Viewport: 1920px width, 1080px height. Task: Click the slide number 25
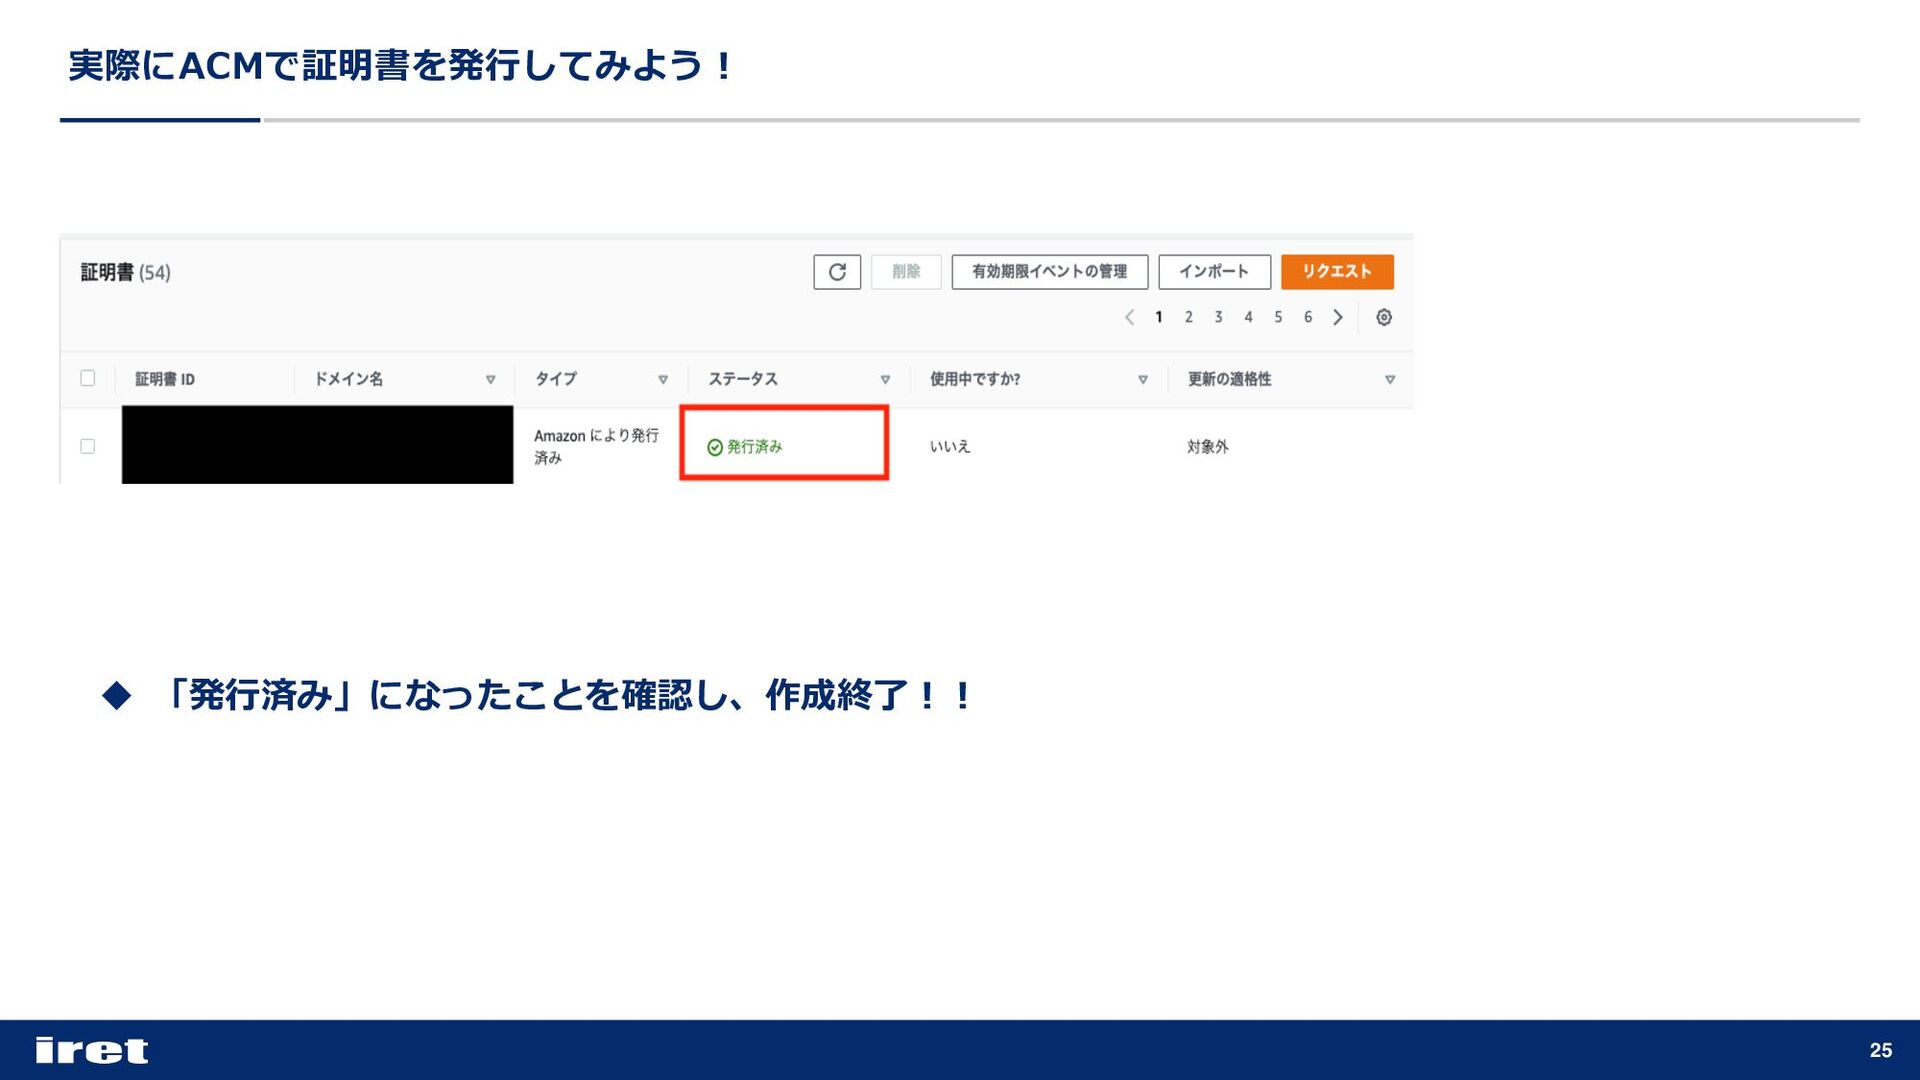pos(1881,1050)
